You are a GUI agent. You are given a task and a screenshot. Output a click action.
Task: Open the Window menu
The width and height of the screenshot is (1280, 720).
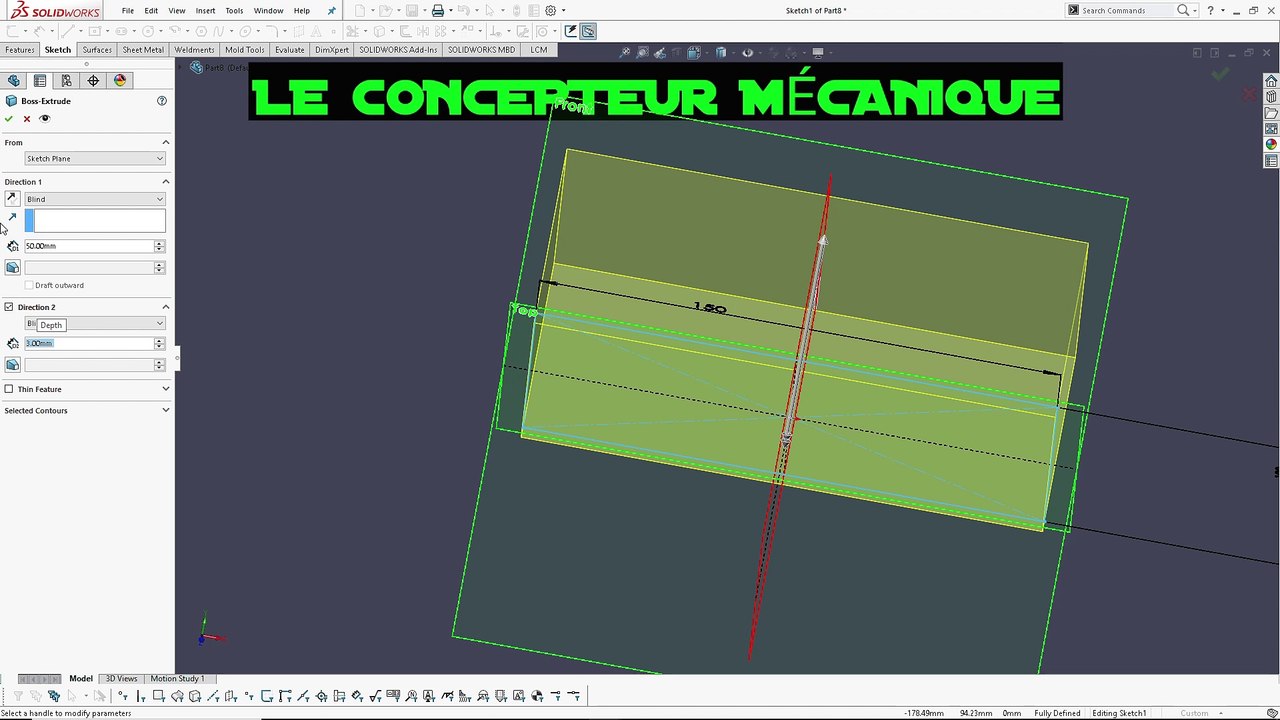coord(268,11)
